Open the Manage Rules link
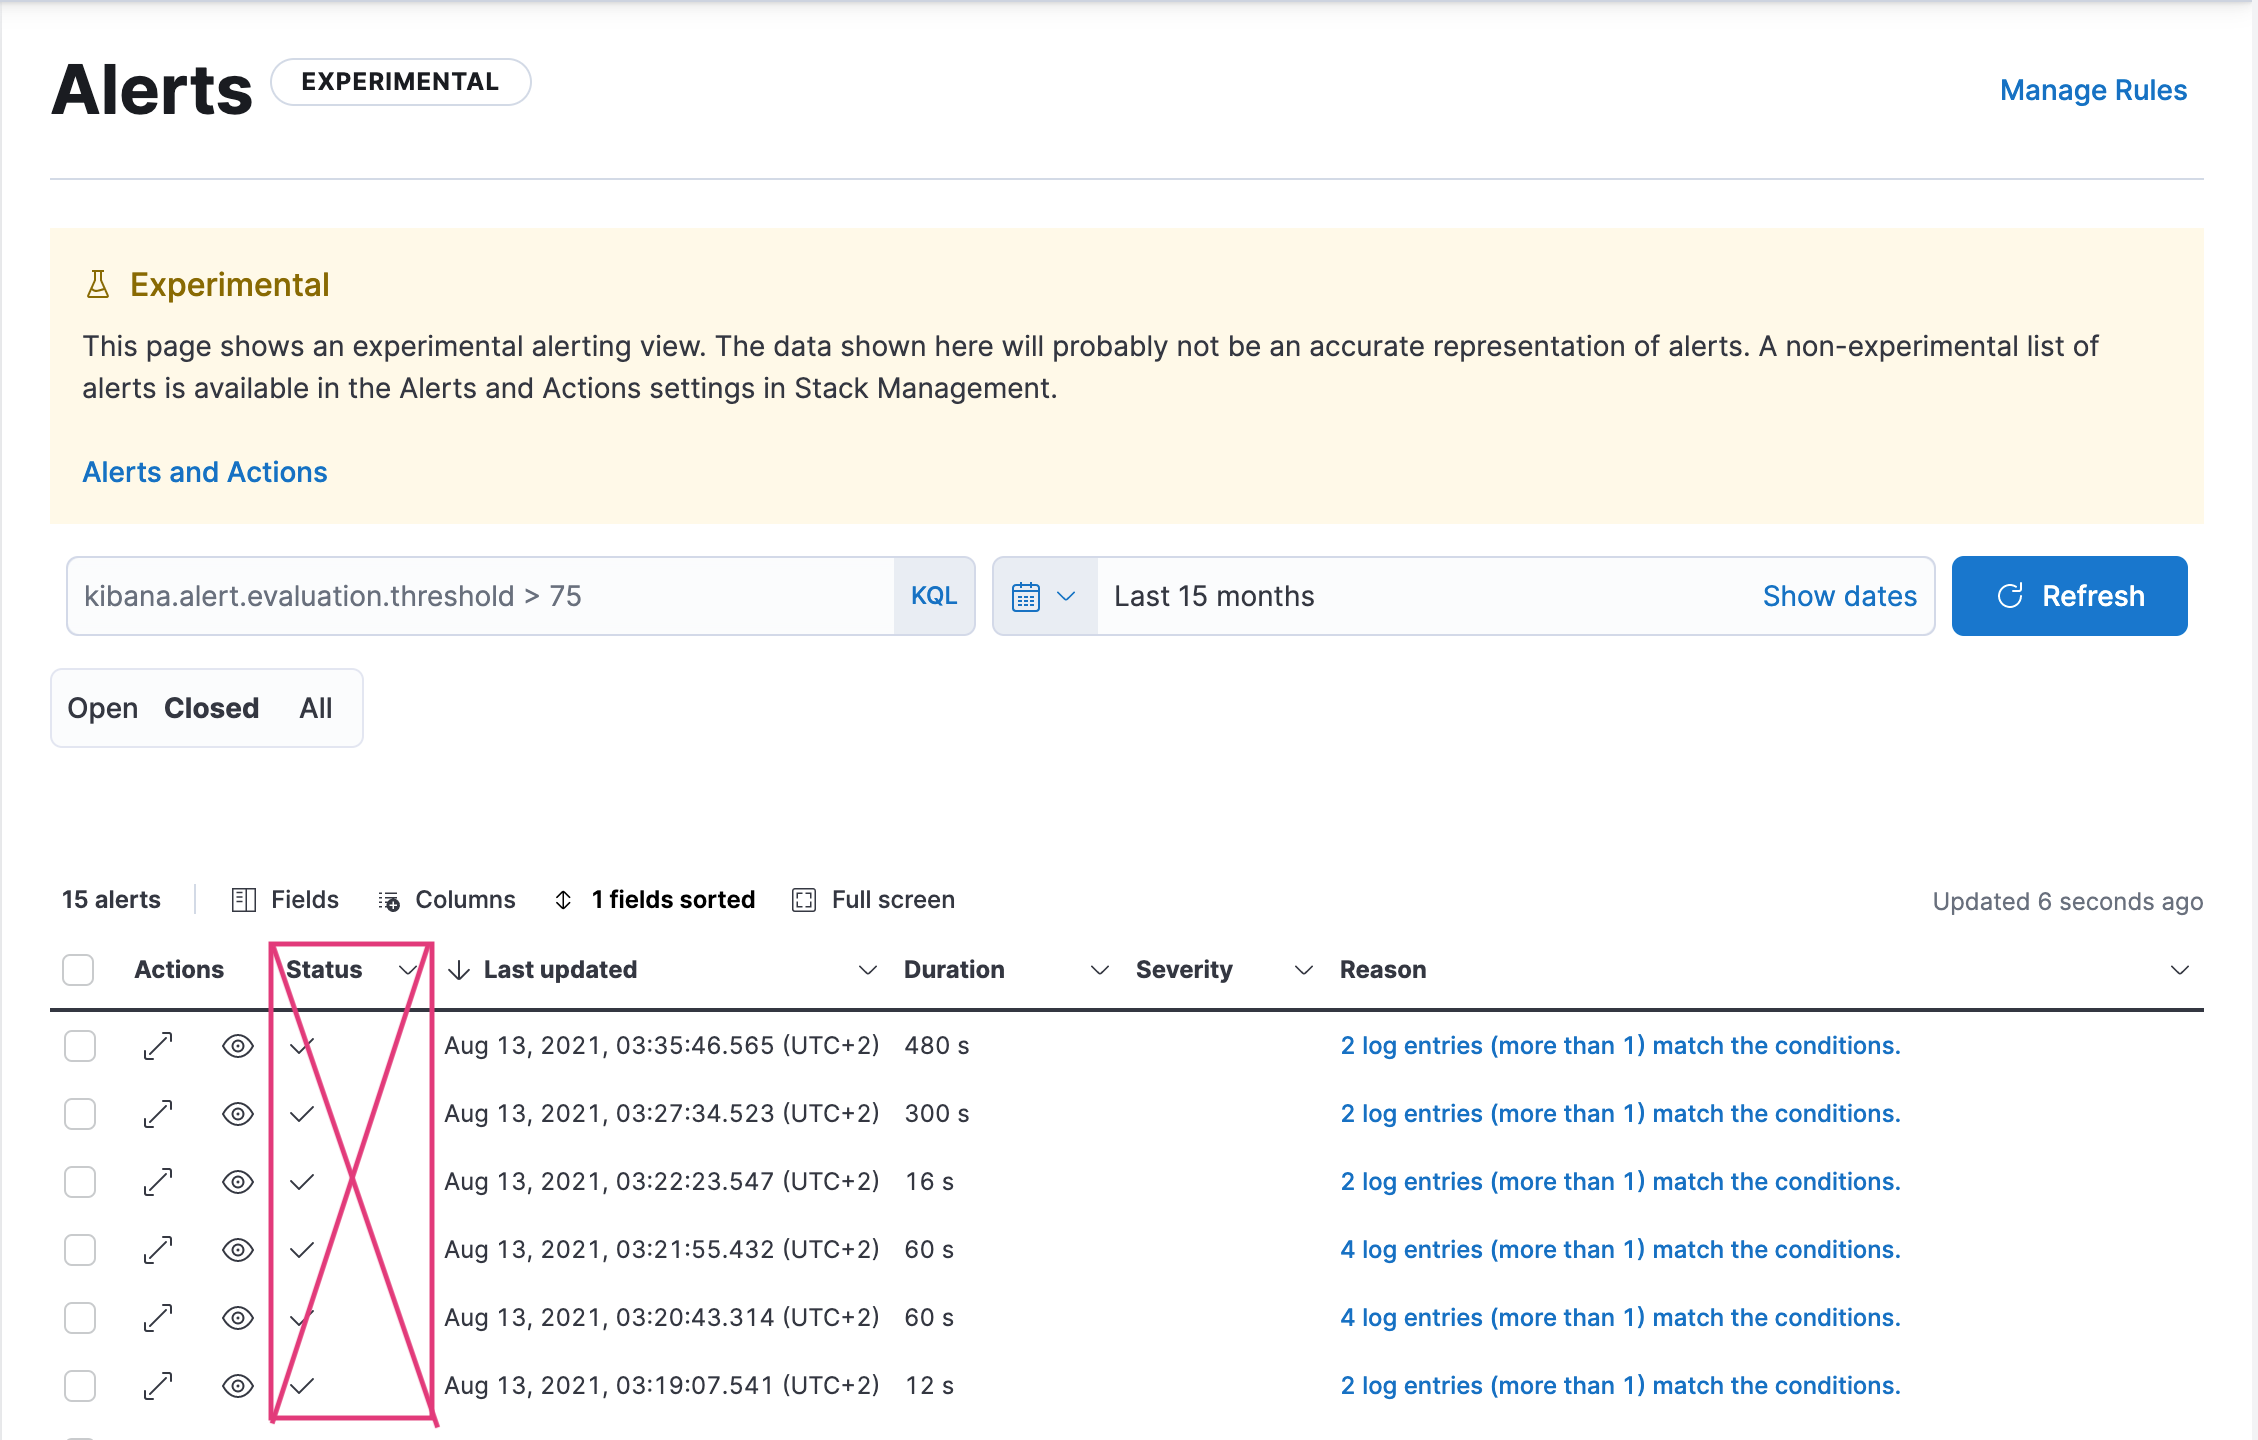 (2093, 90)
